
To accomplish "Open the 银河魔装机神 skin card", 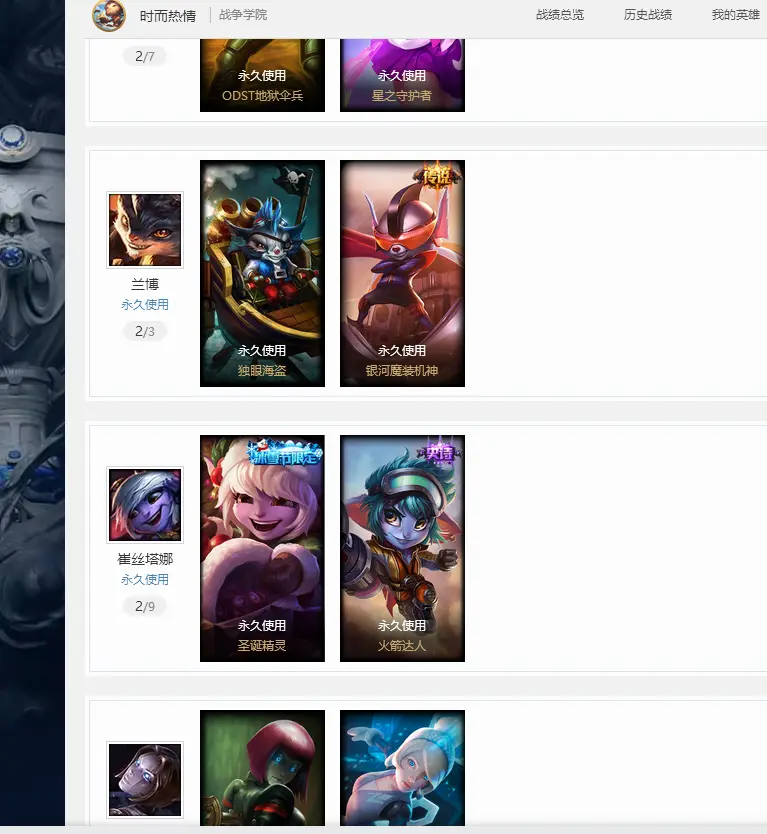I will point(402,273).
